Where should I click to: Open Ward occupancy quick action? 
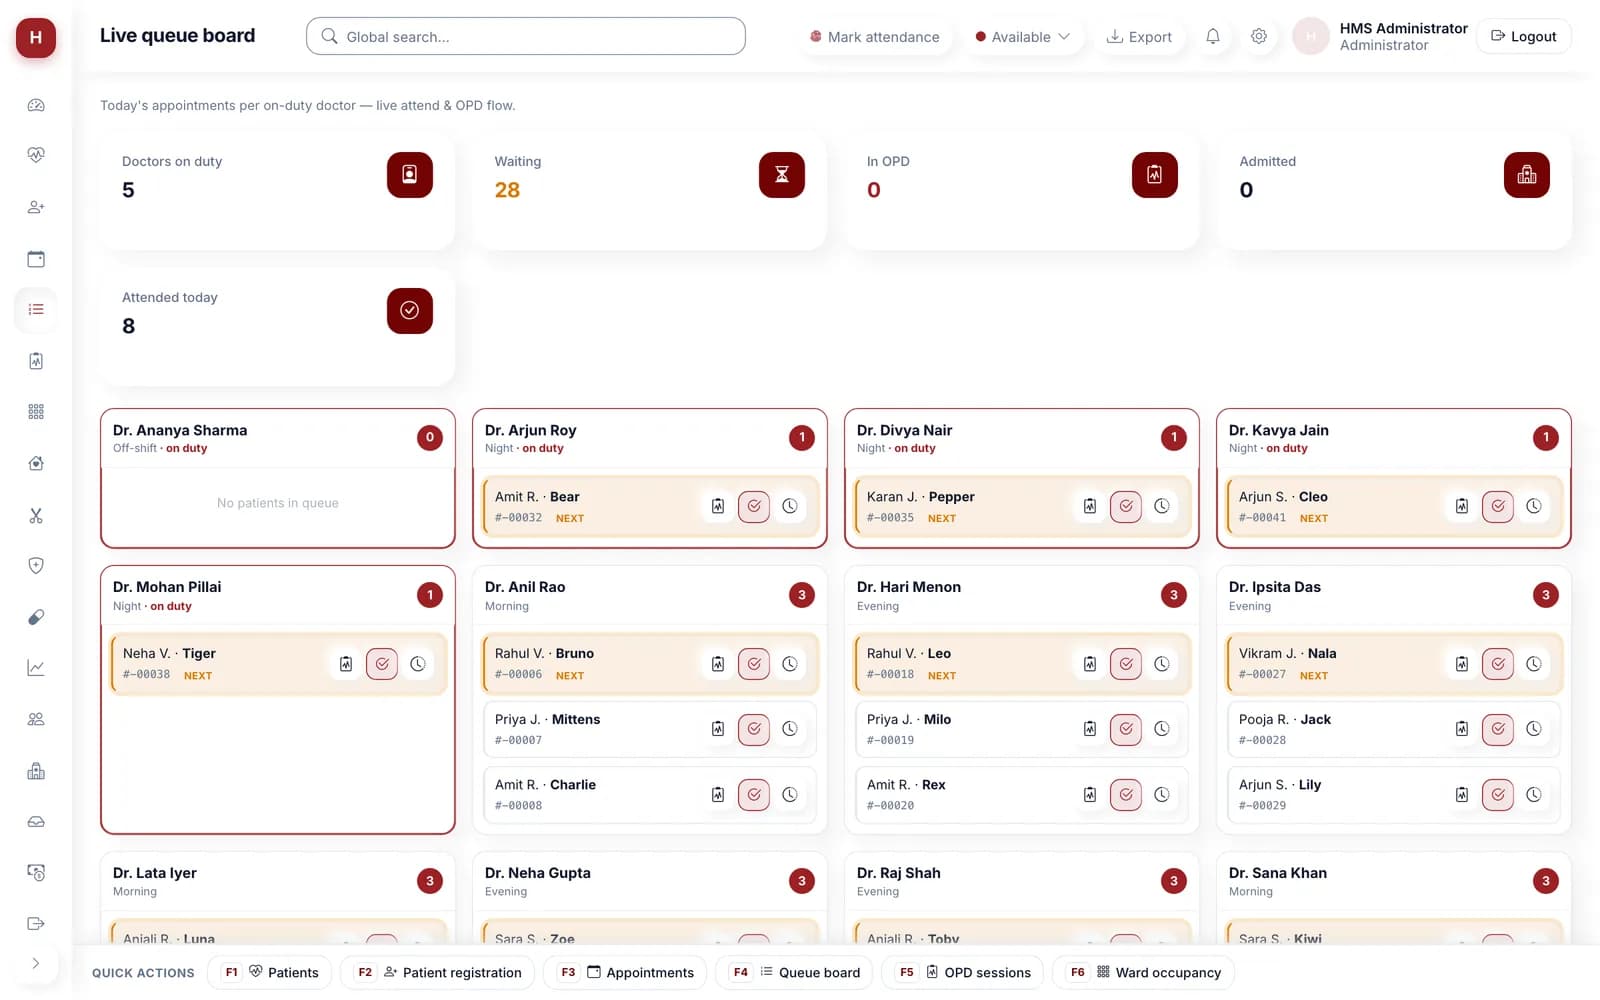pyautogui.click(x=1144, y=972)
